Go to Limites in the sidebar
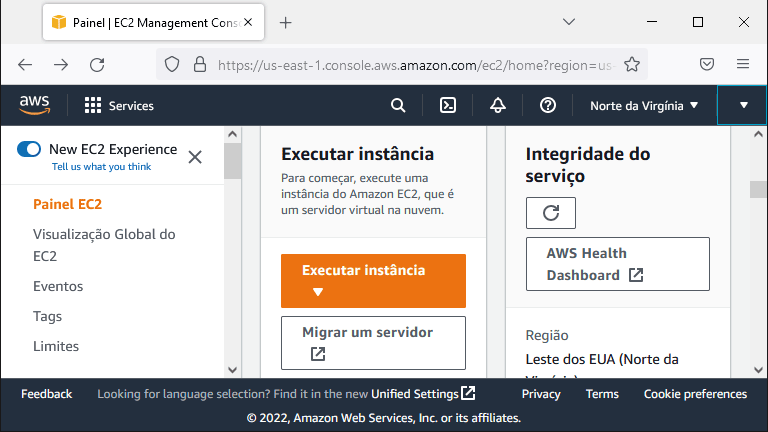The height and width of the screenshot is (432, 768). [56, 346]
